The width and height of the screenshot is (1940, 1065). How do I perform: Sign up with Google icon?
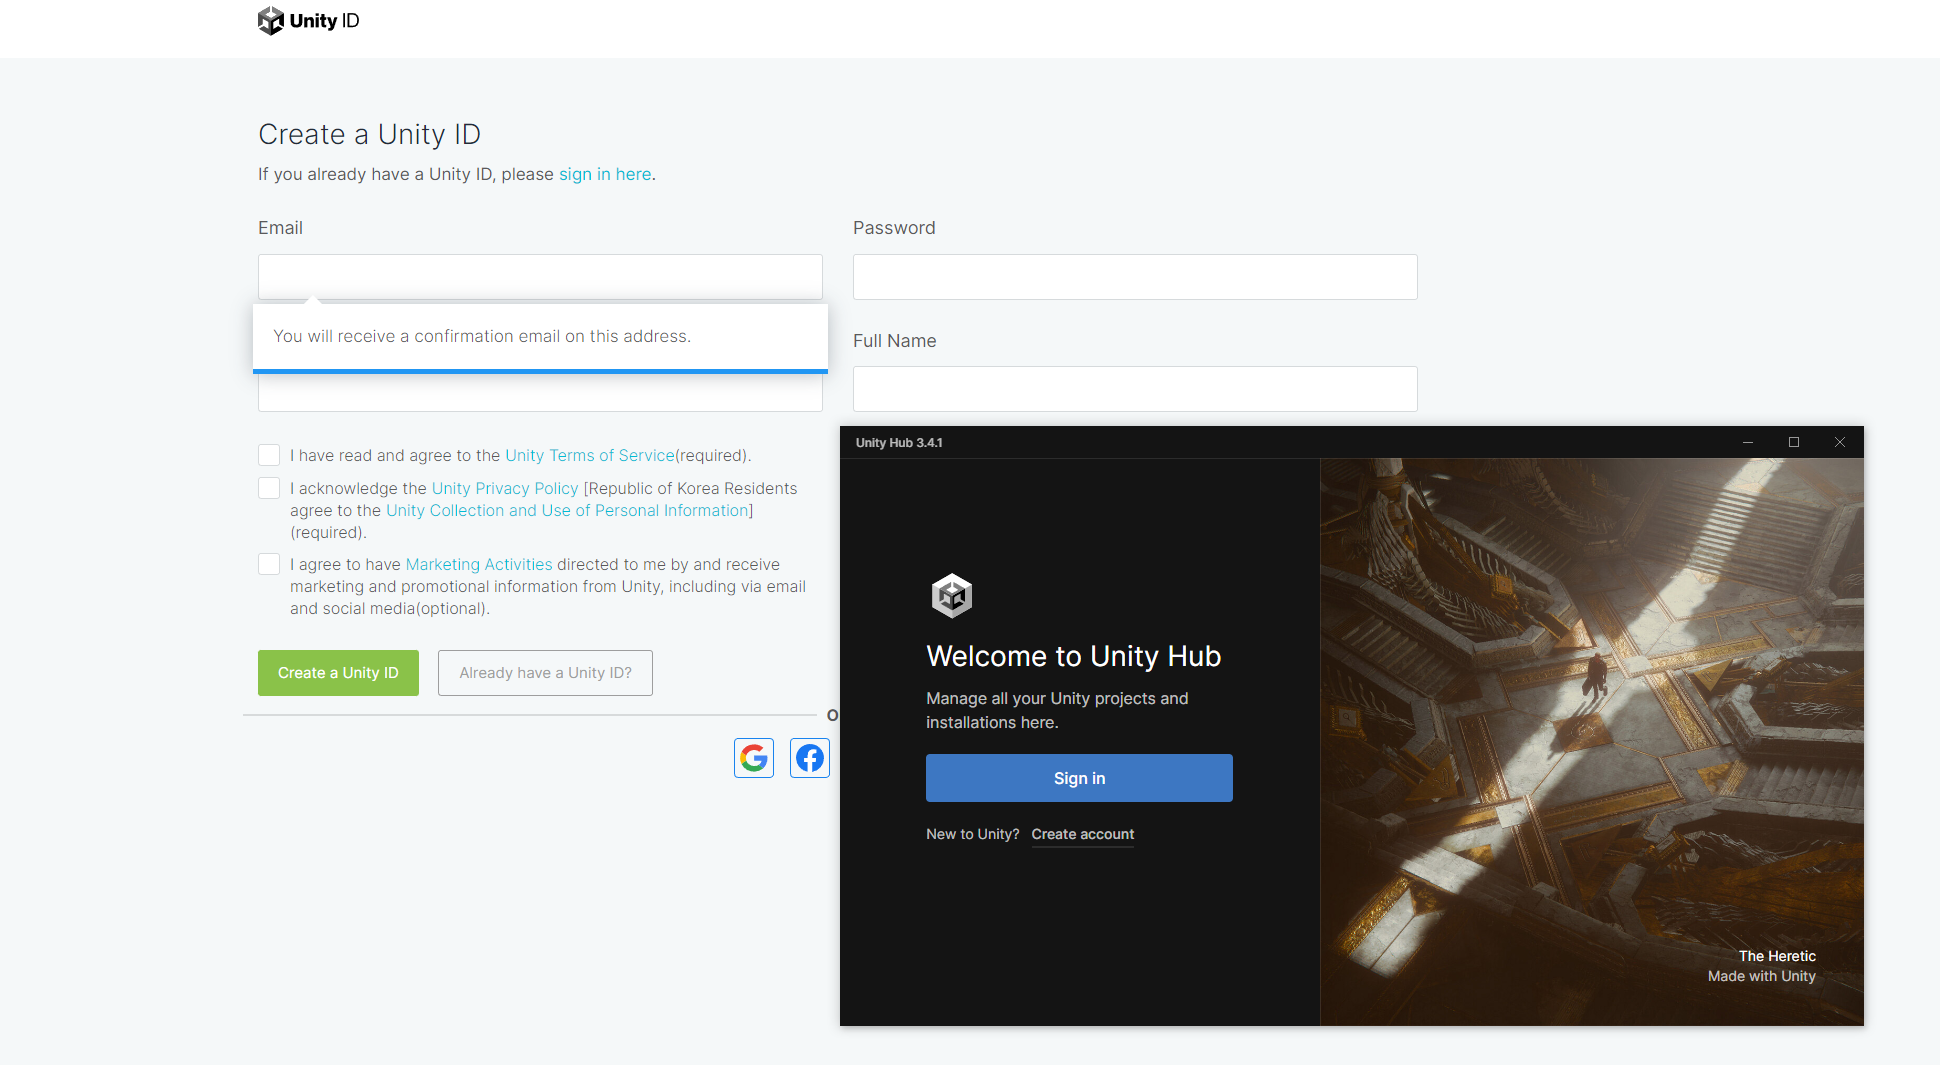754,758
